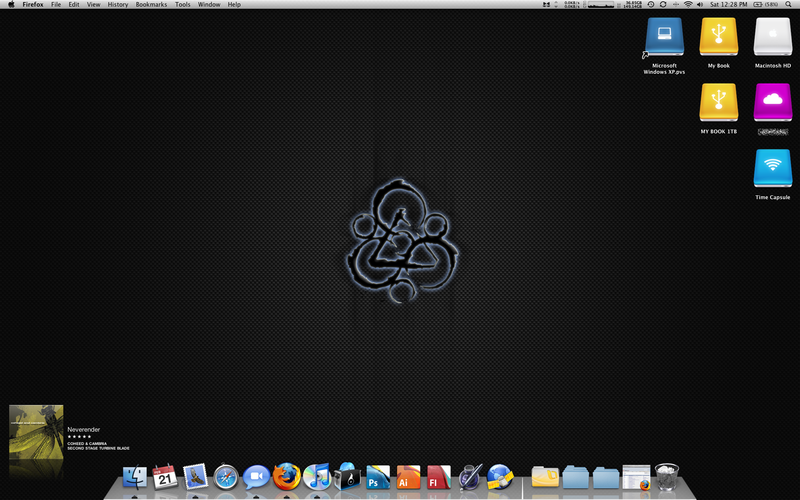The width and height of the screenshot is (800, 500).
Task: Launch Adobe Illustrator (Ai) from dock
Action: tap(408, 477)
